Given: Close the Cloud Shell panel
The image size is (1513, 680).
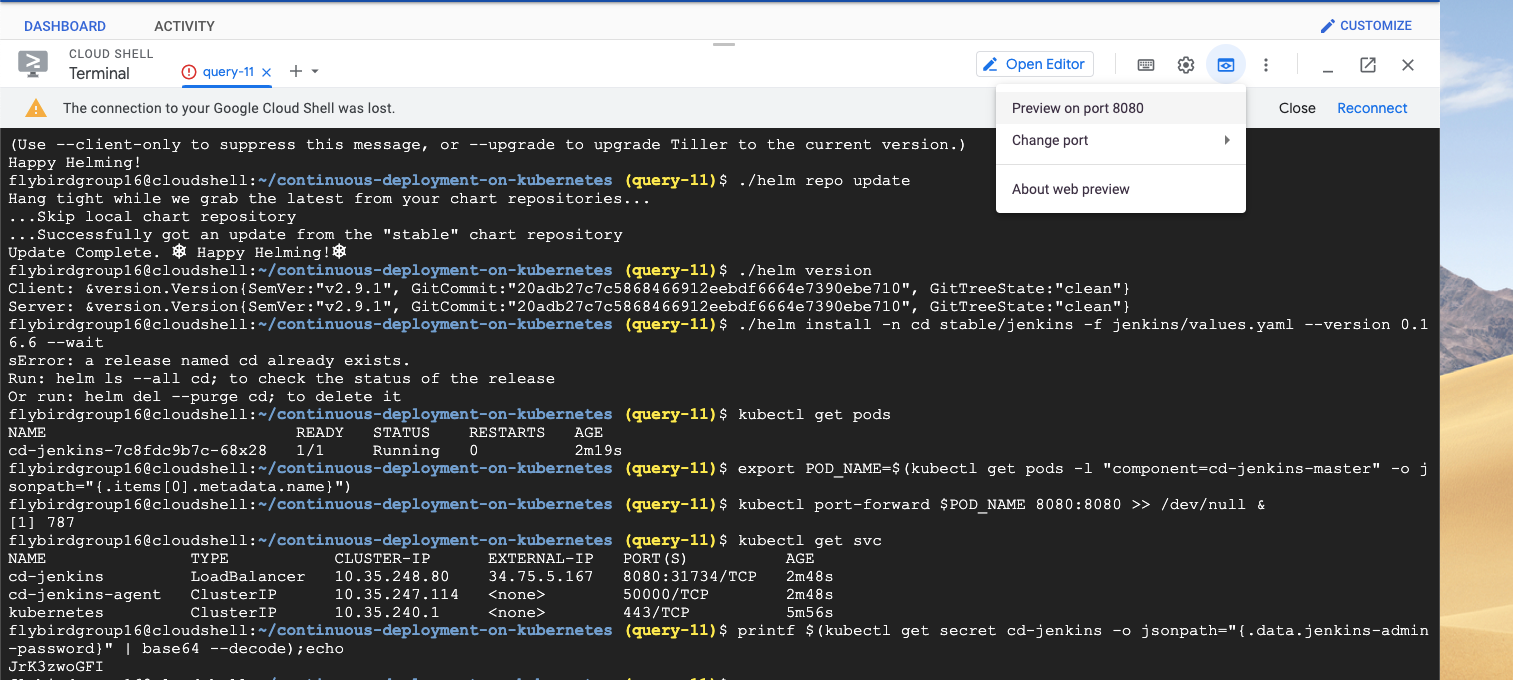Looking at the screenshot, I should pos(1408,65).
